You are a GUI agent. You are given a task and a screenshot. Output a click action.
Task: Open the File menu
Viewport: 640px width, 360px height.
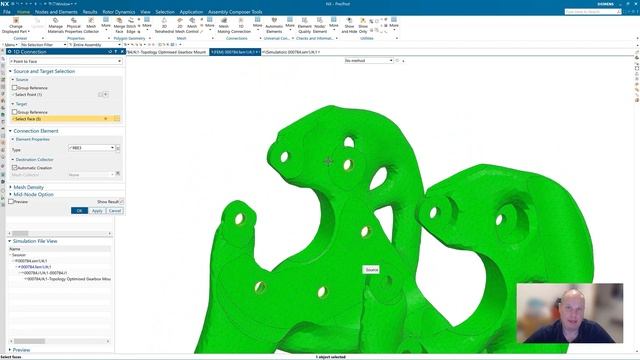tap(7, 12)
